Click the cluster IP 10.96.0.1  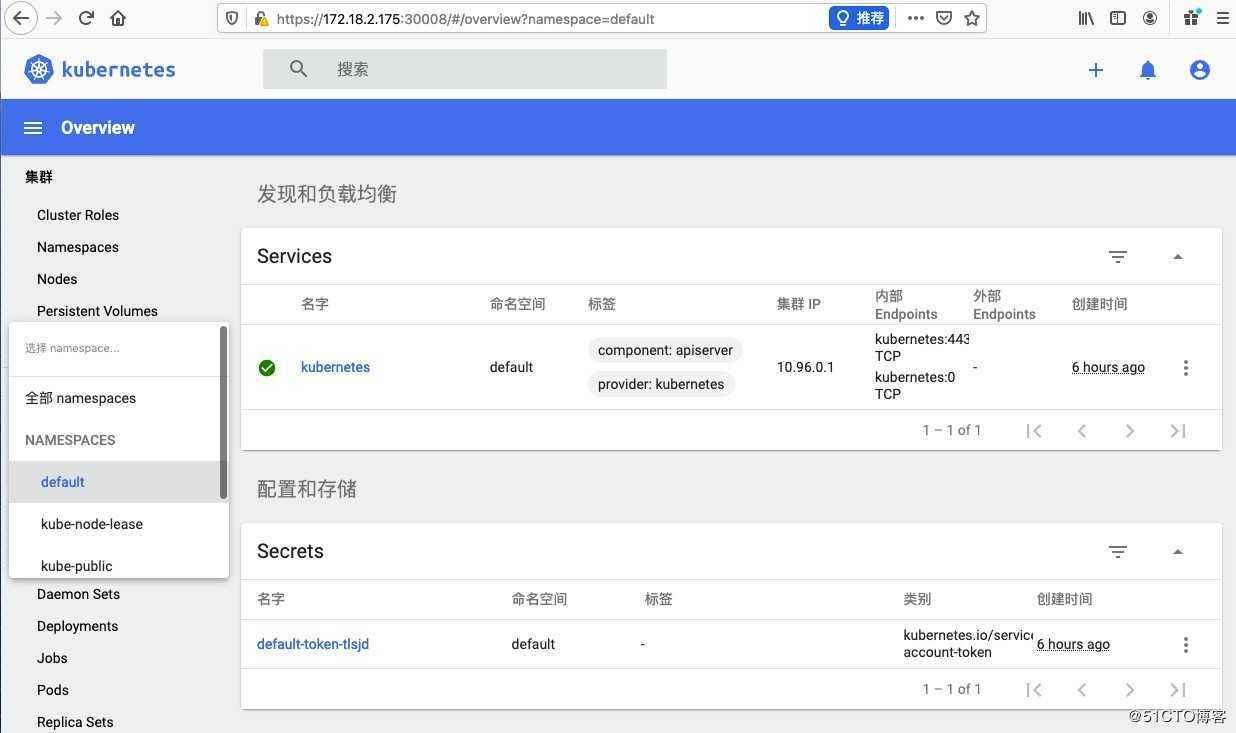(x=805, y=367)
